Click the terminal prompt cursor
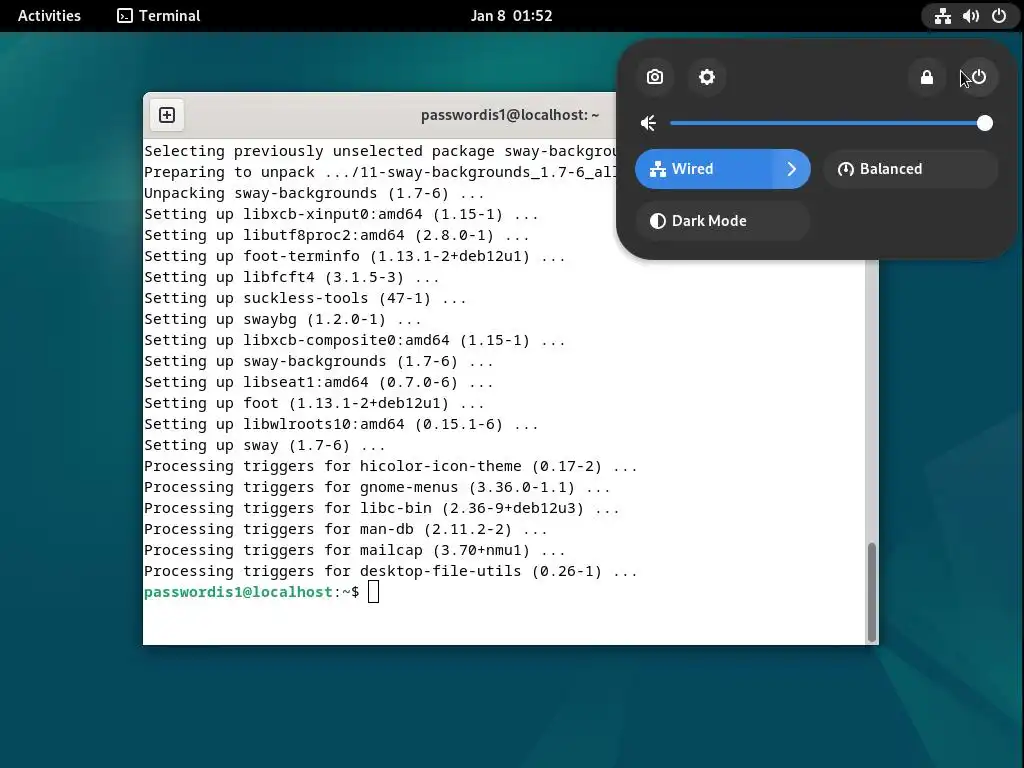 [374, 592]
